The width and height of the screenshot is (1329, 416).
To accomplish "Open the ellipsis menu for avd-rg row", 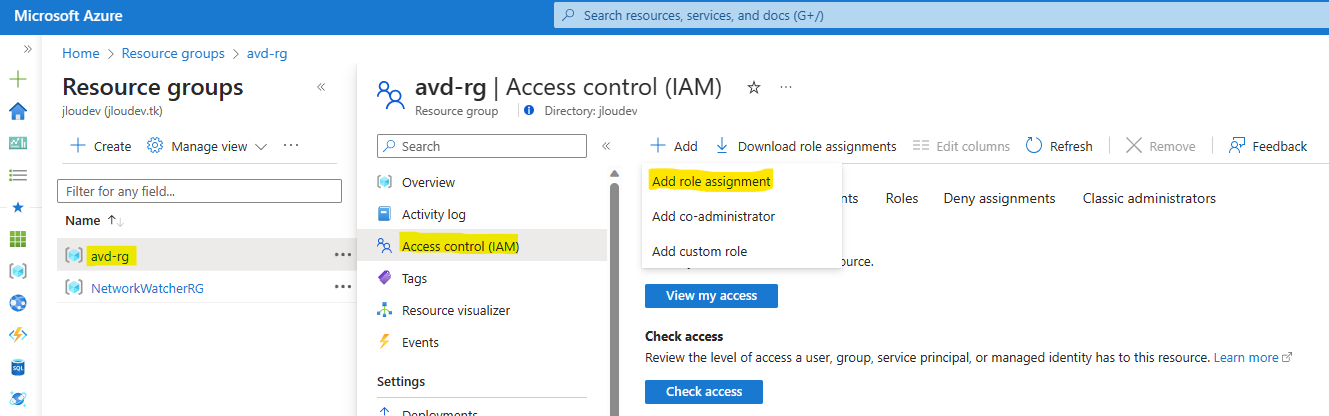I will tap(343, 255).
